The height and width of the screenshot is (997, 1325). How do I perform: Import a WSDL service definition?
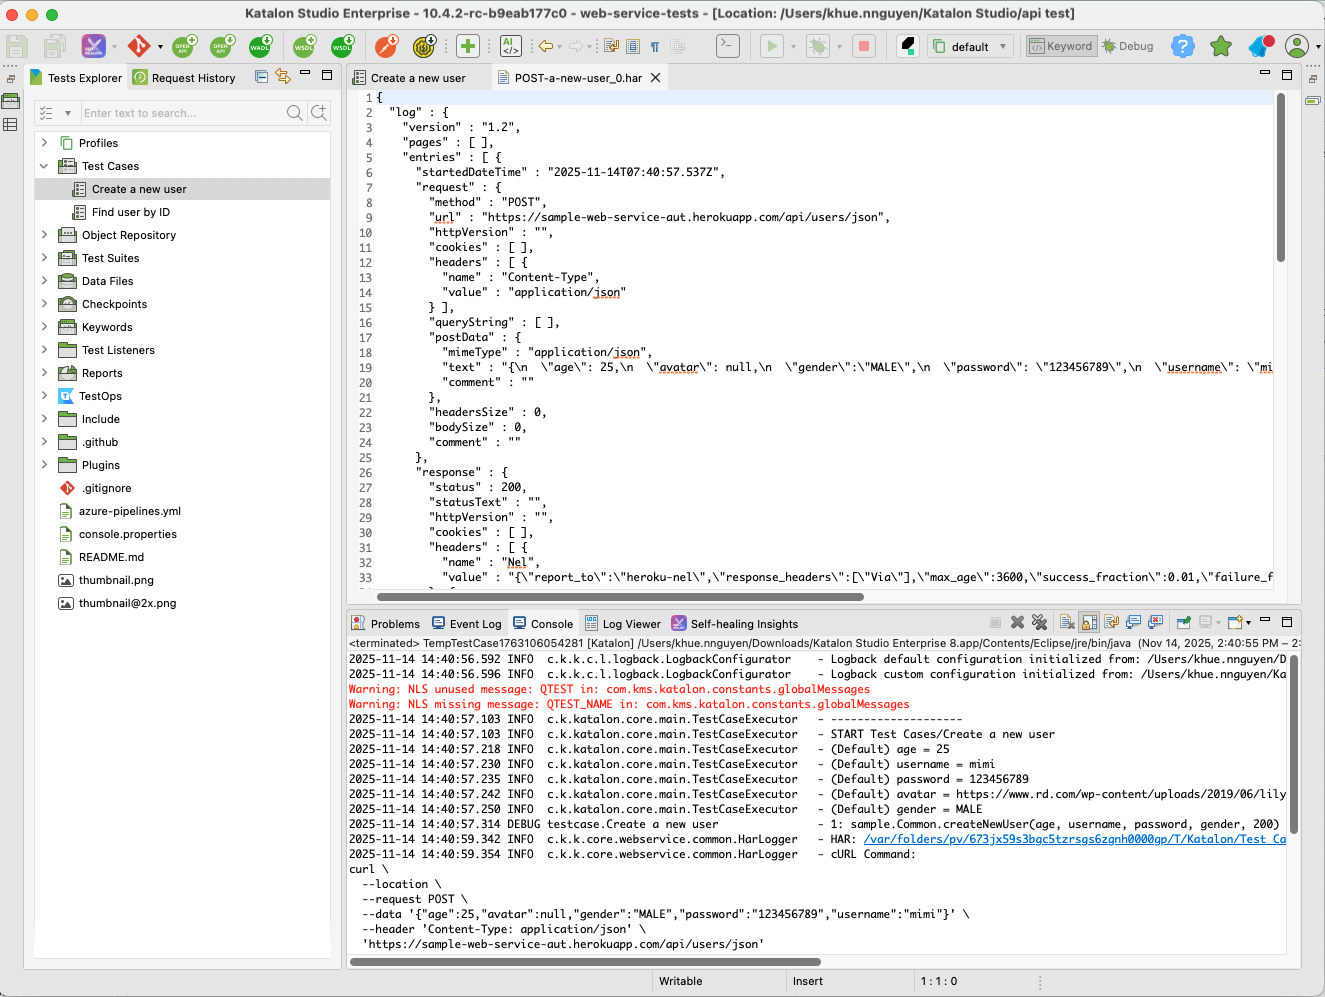(x=341, y=45)
